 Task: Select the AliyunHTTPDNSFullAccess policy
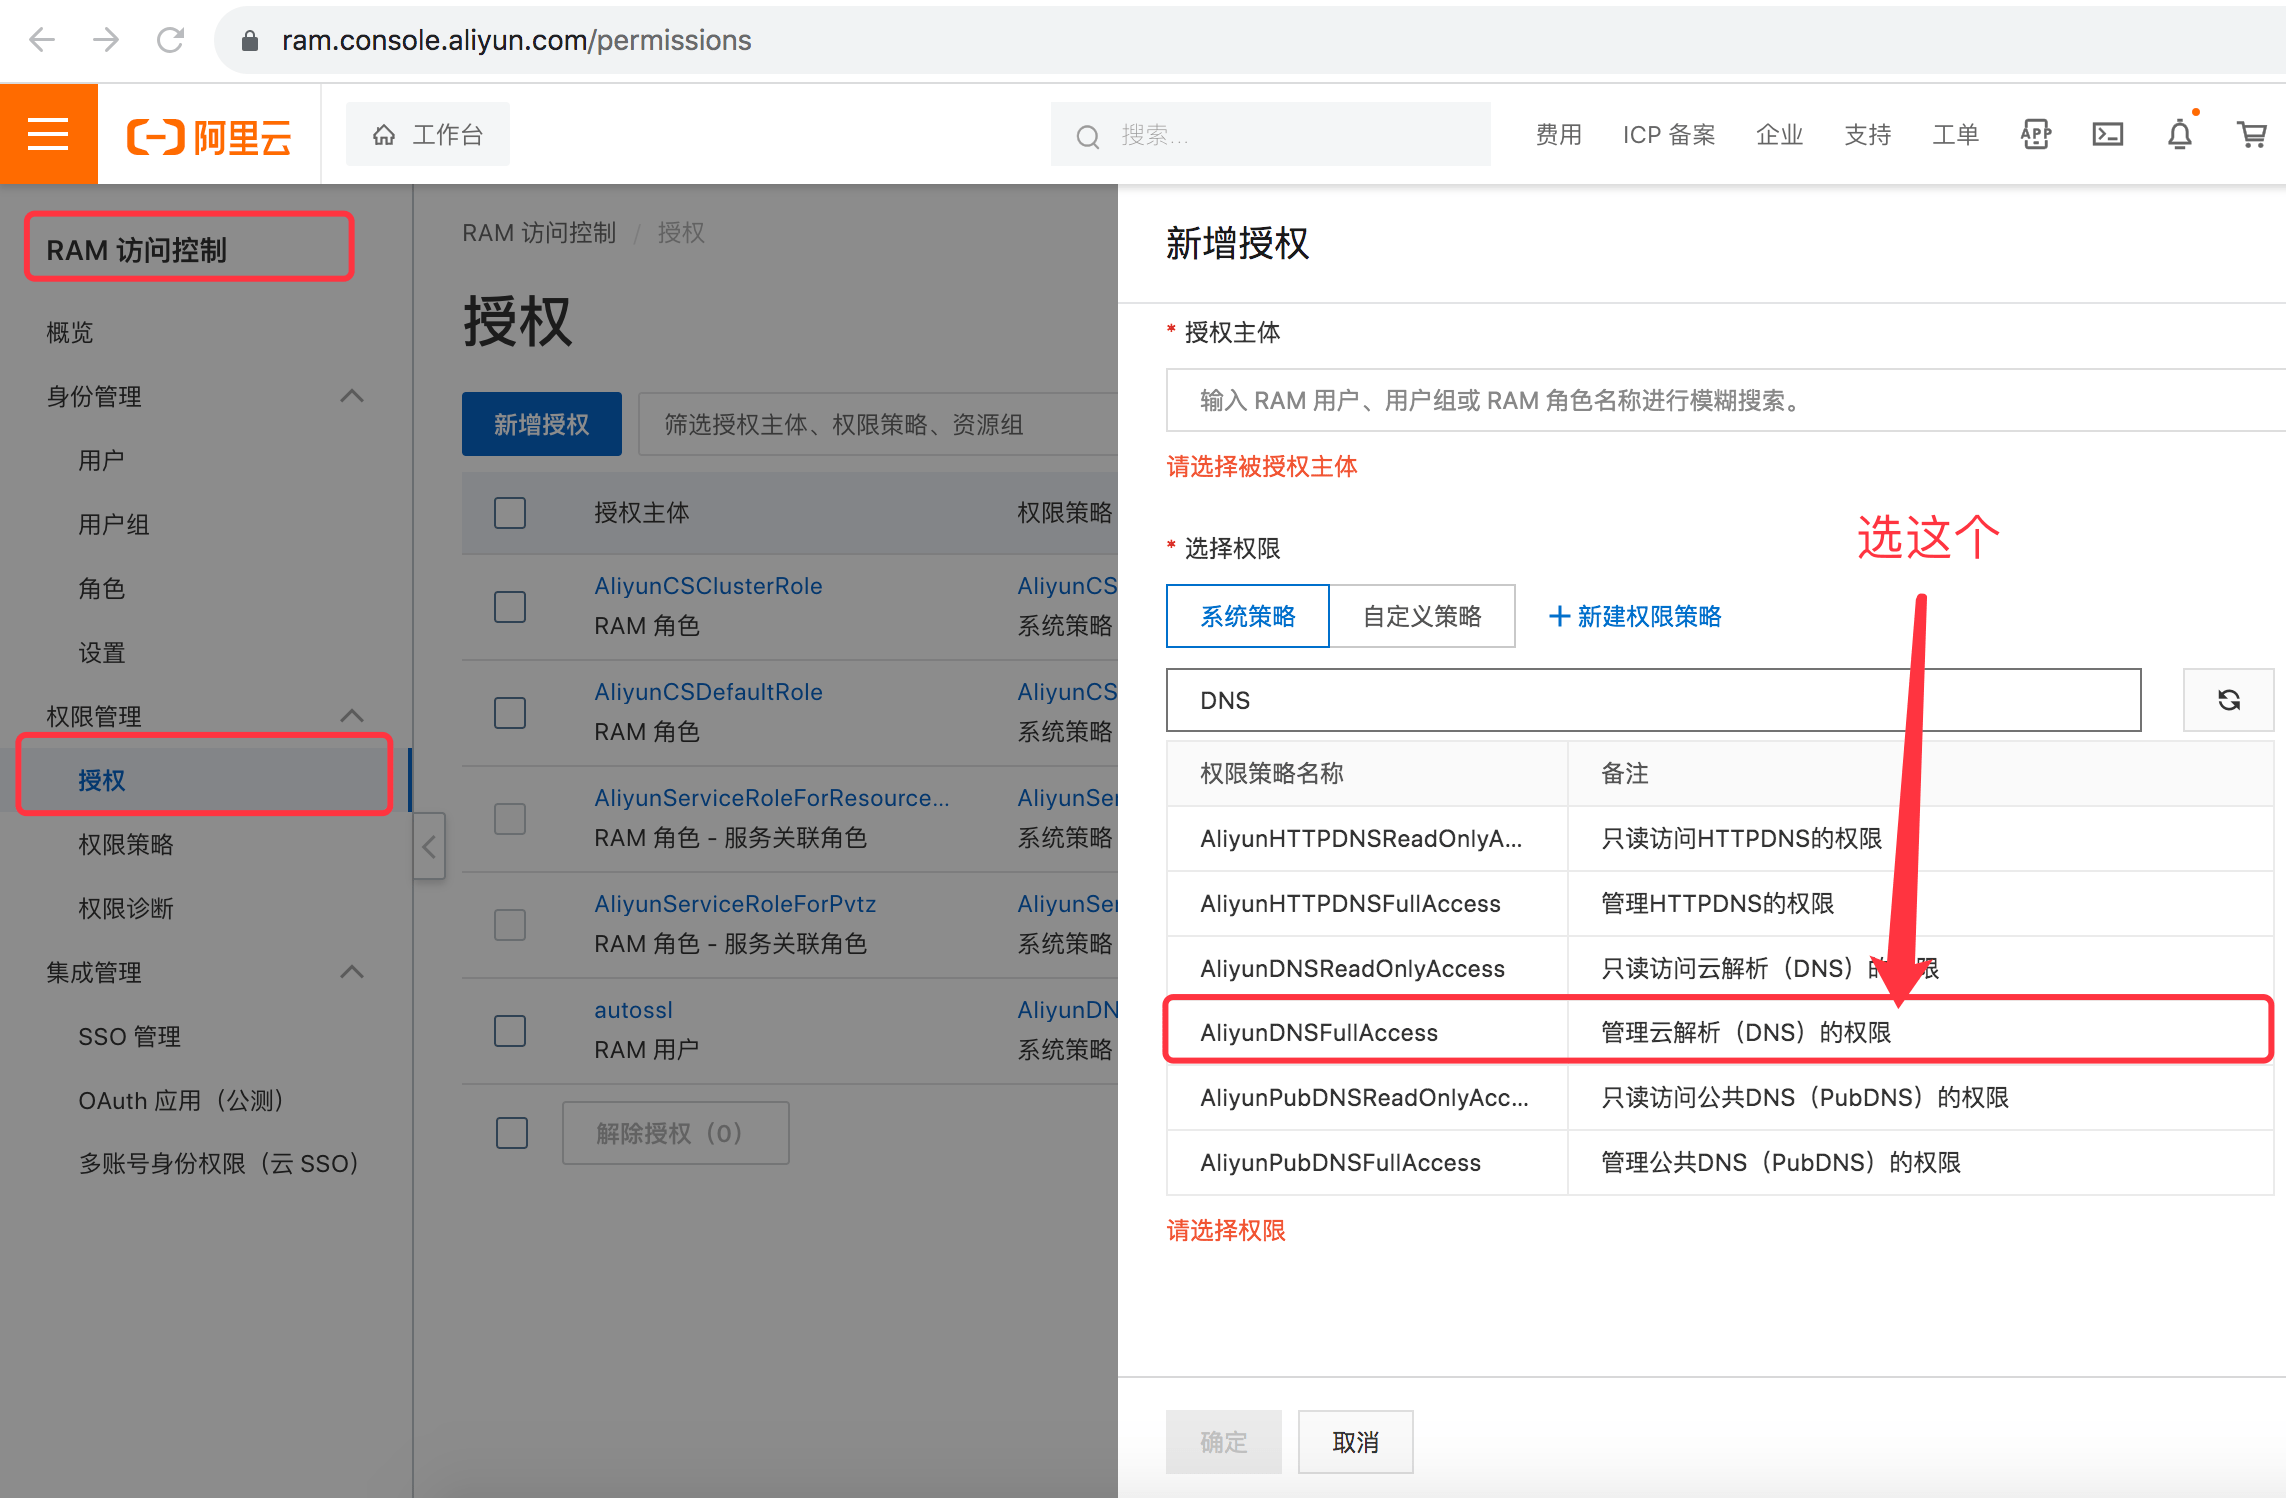1719,903
